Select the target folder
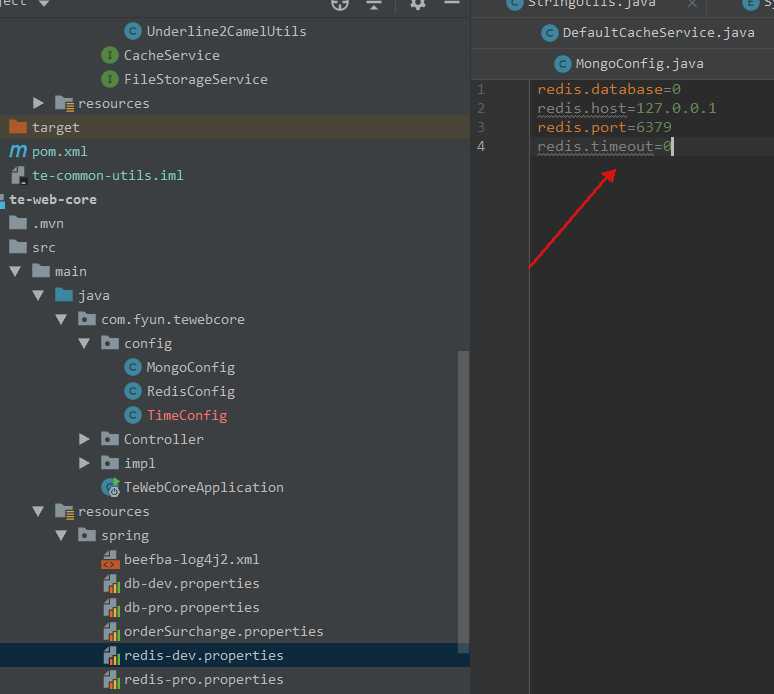This screenshot has height=694, width=774. point(55,127)
